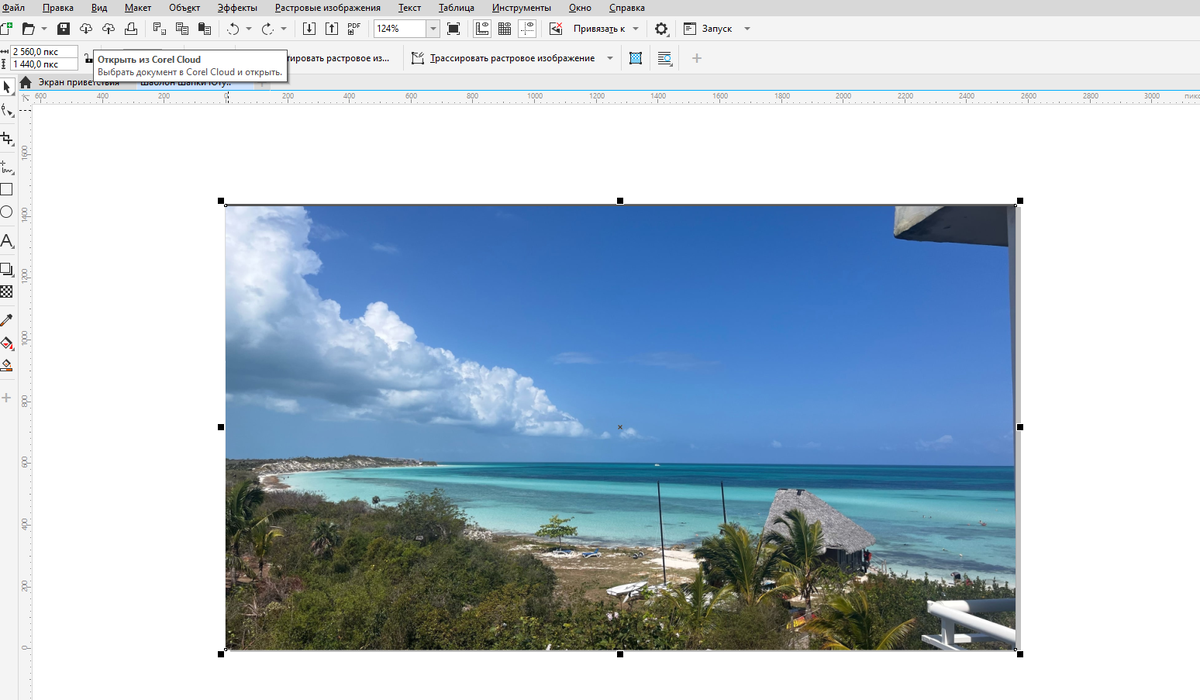1200x700 pixels.
Task: Click the width field showing 2 560,0 пкс
Action: [x=43, y=51]
